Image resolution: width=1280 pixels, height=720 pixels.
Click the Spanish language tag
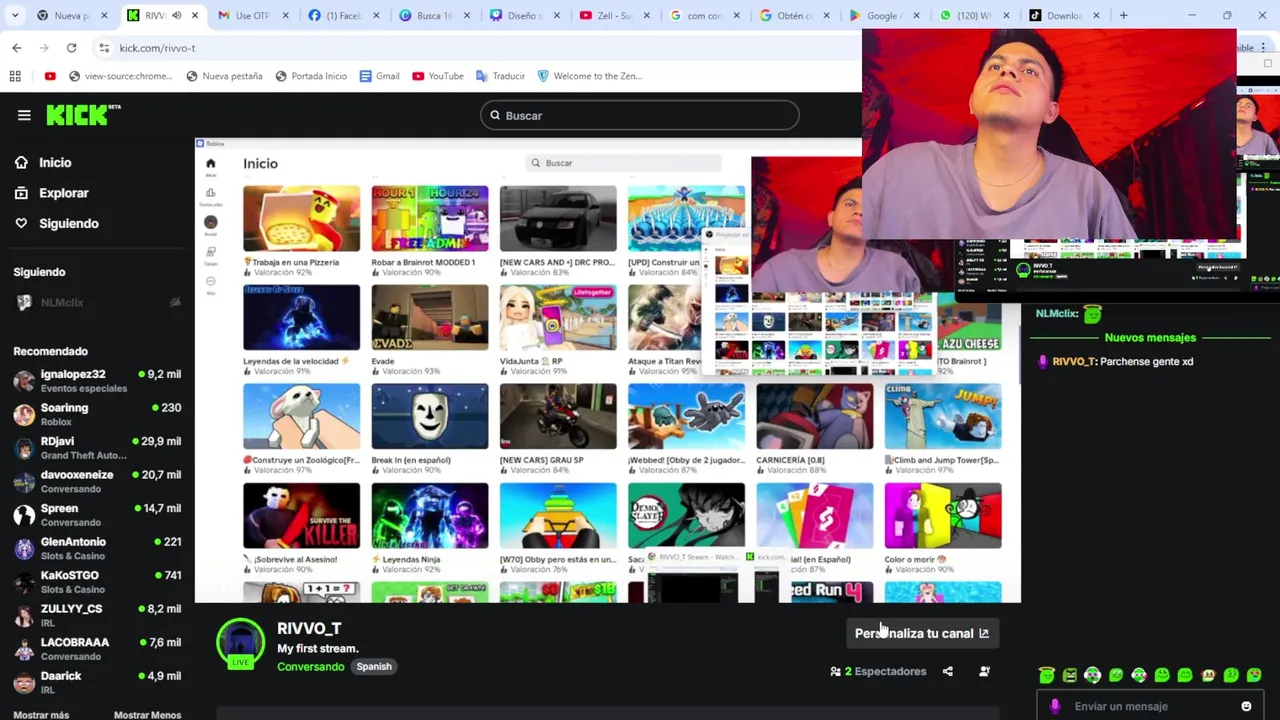coord(374,666)
